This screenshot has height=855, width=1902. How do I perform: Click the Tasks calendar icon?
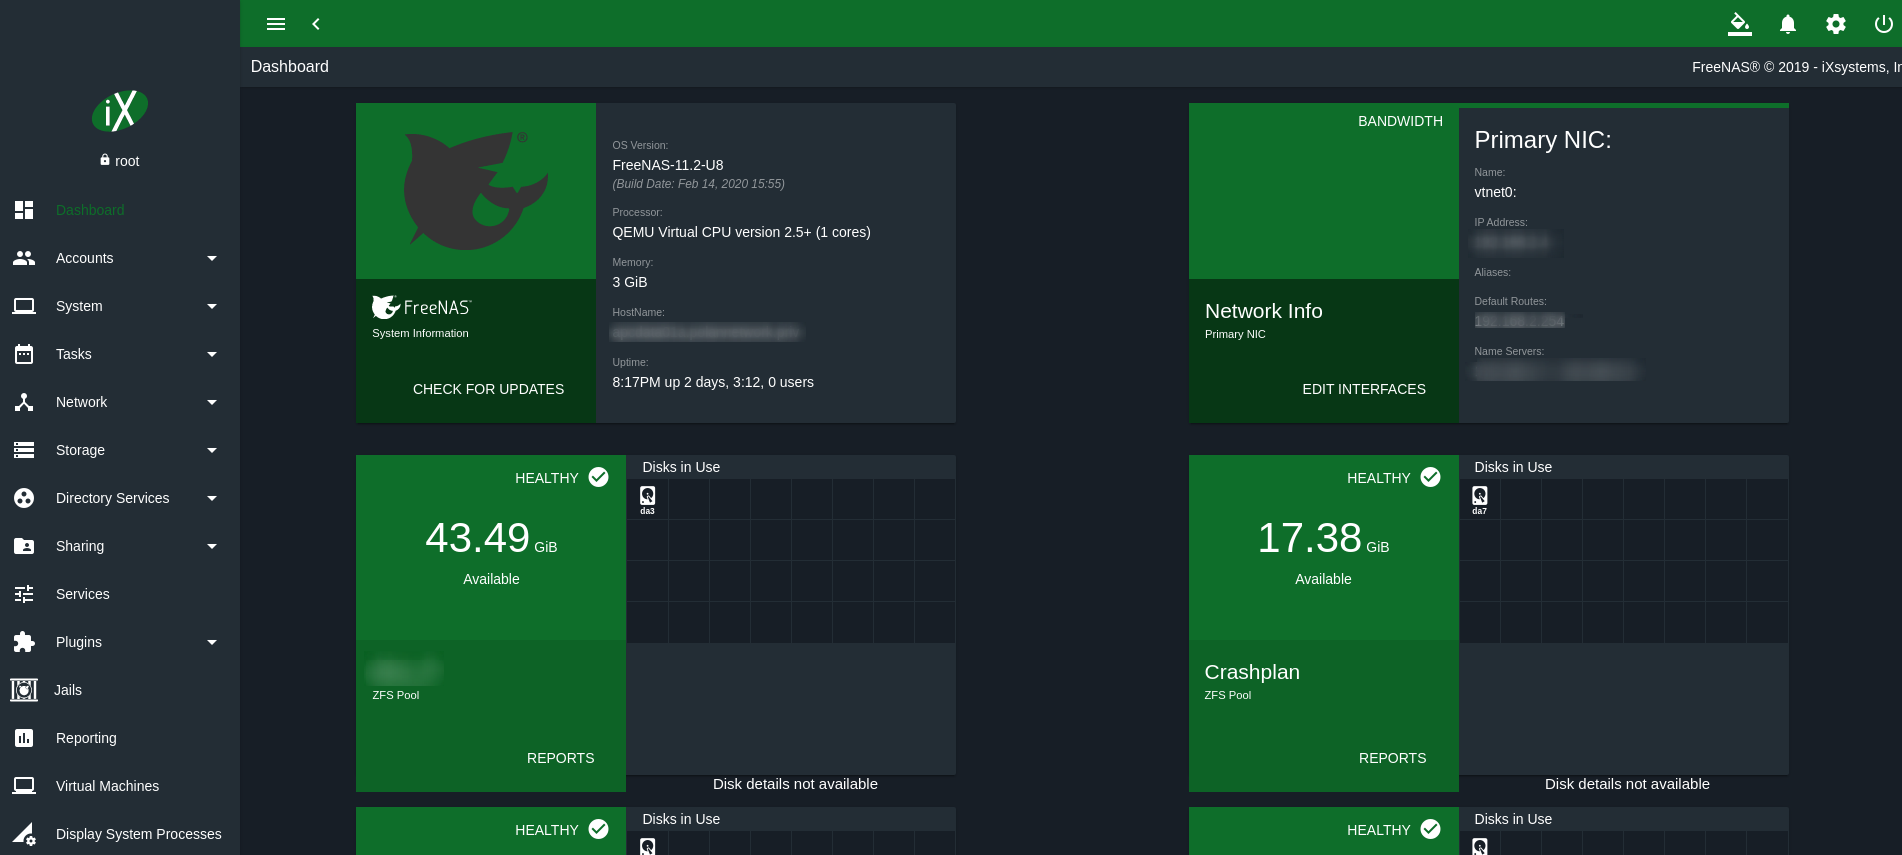click(24, 354)
